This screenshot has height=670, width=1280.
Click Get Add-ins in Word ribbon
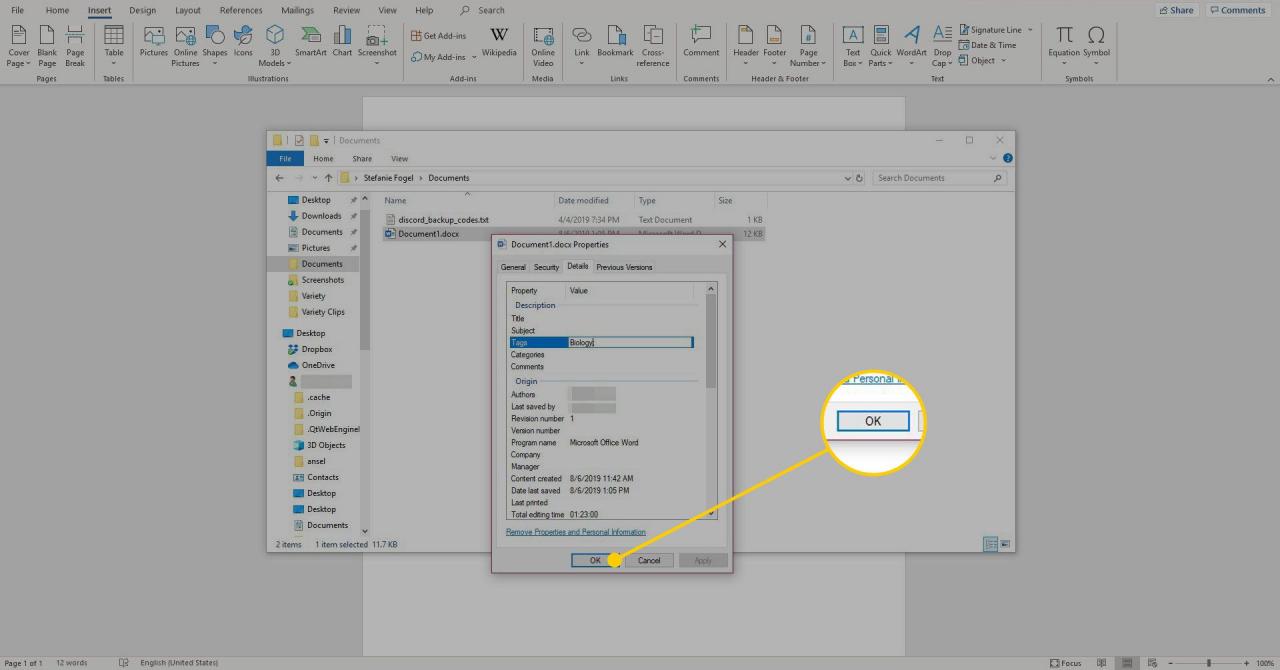coord(439,36)
